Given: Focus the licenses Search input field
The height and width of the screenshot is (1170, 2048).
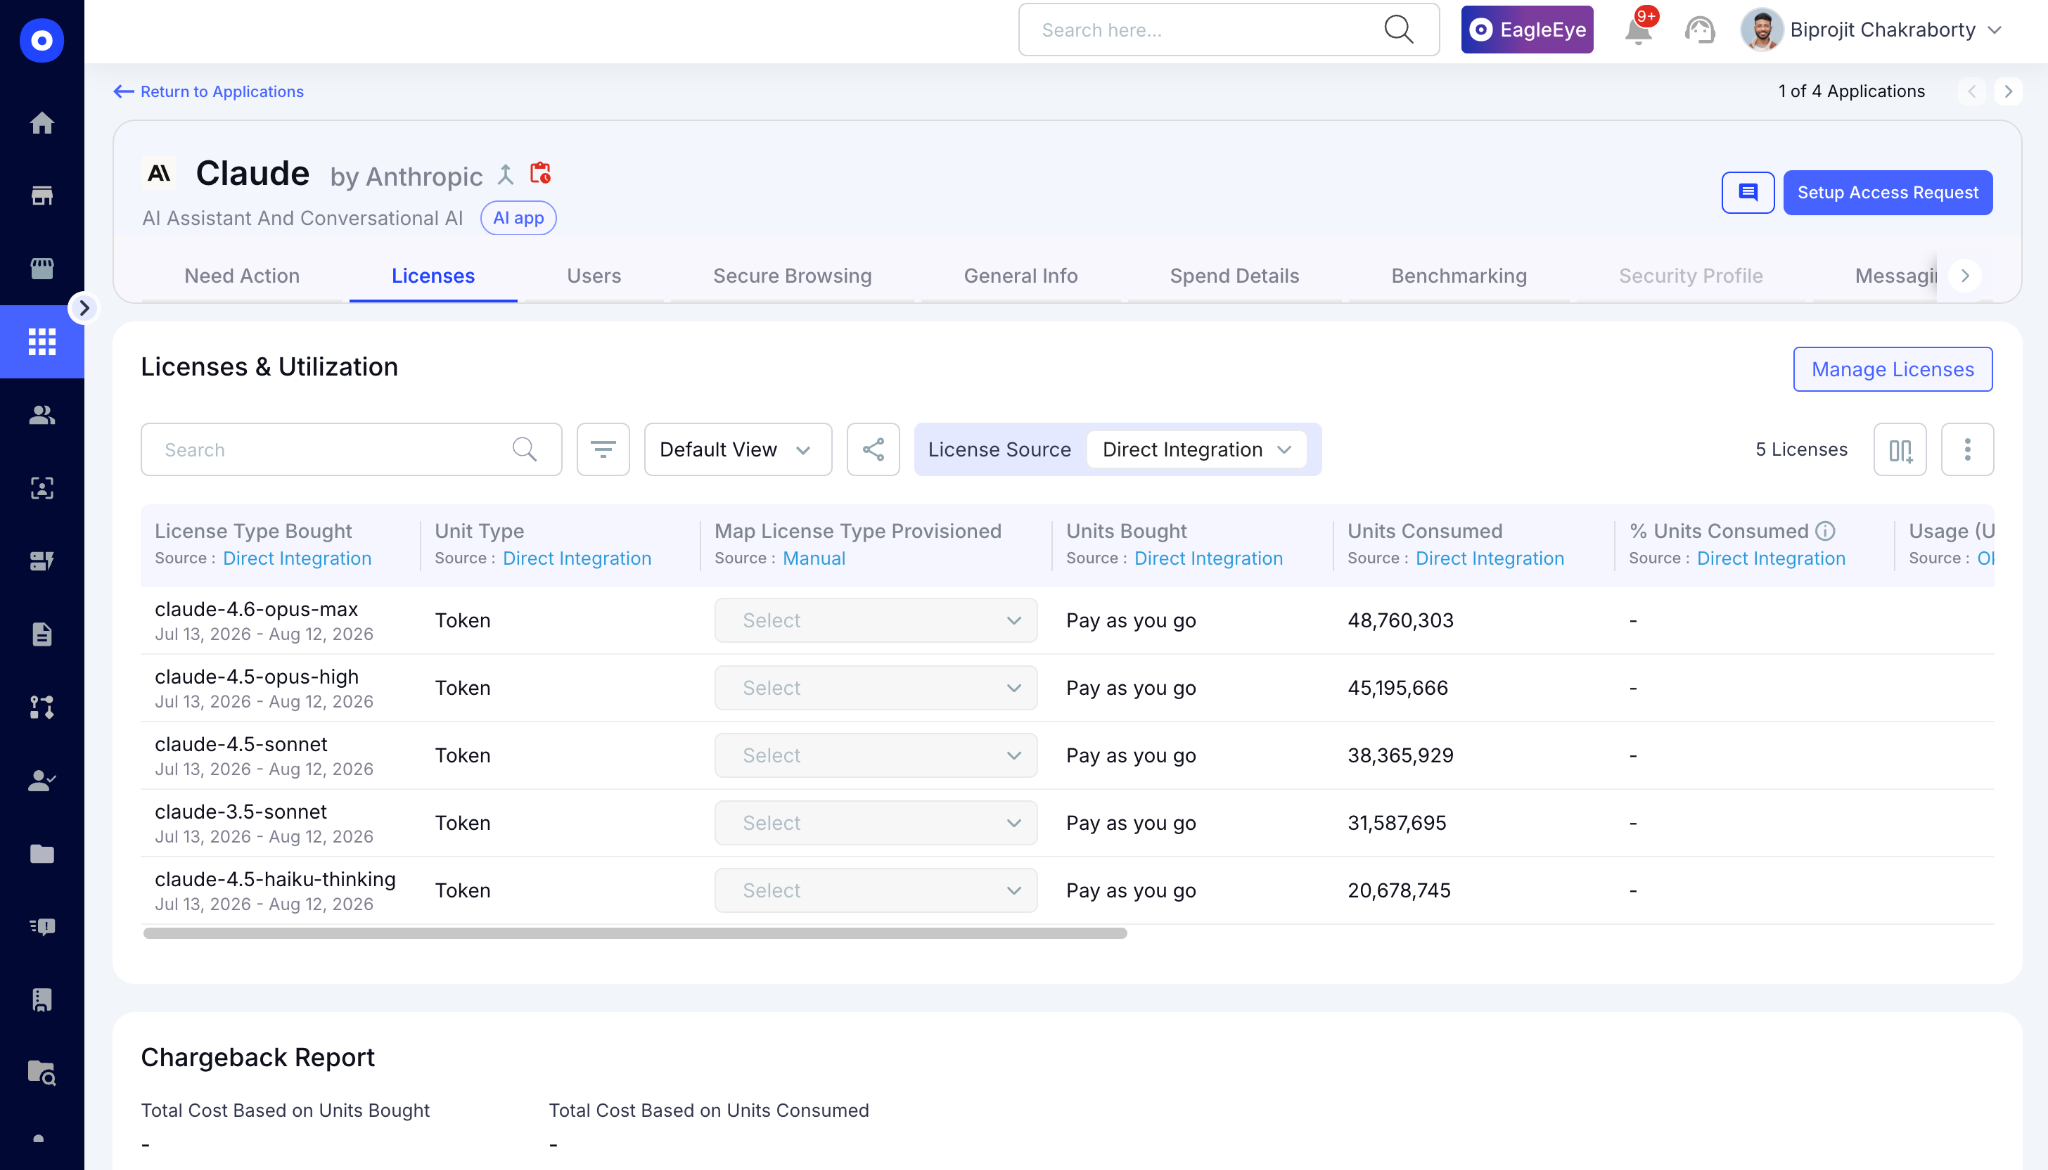Looking at the screenshot, I should [x=351, y=449].
